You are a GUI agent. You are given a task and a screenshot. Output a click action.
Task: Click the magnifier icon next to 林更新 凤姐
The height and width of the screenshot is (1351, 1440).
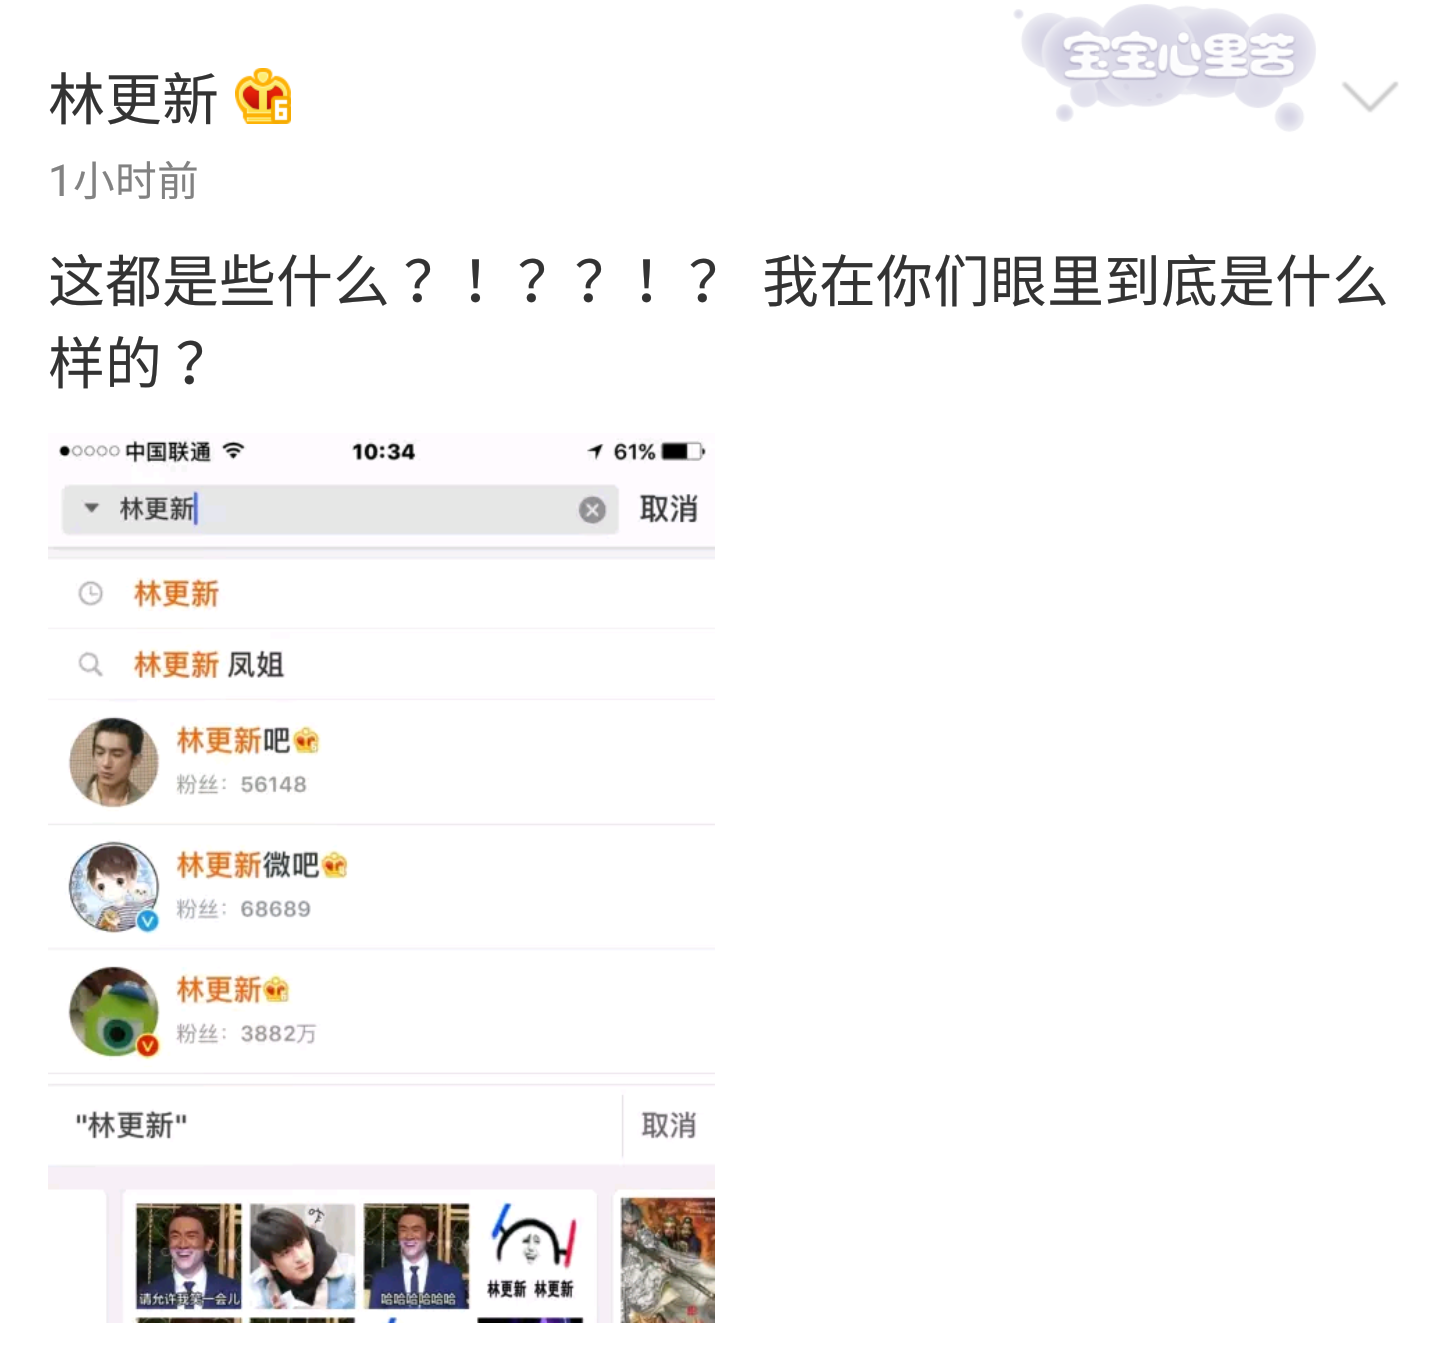click(x=90, y=664)
